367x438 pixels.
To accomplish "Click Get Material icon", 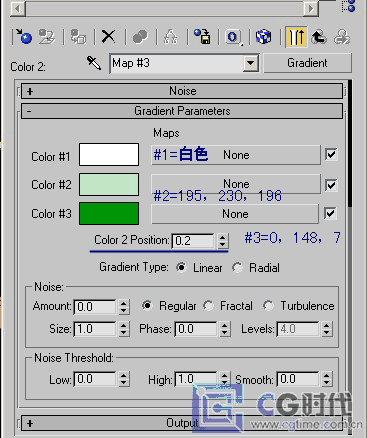I will pos(23,36).
